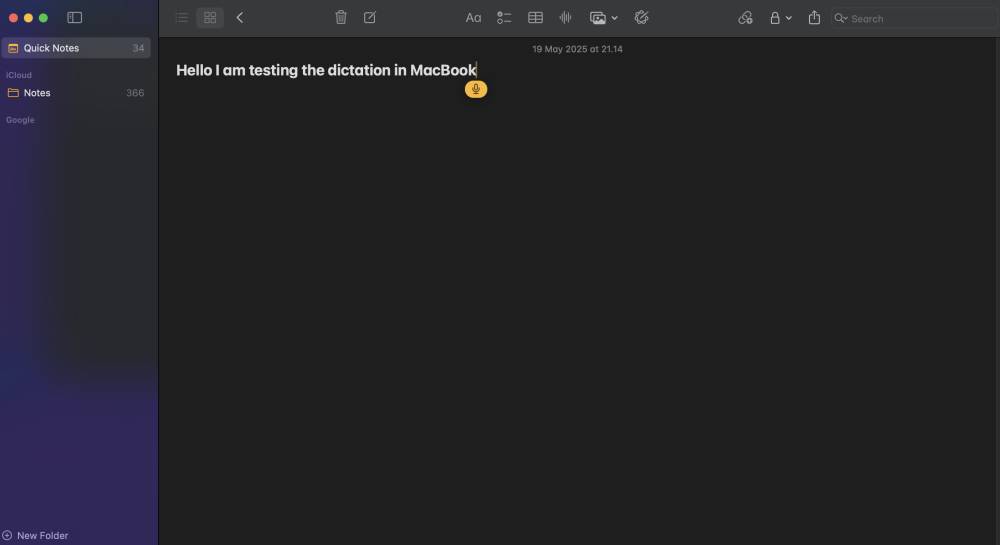The image size is (1000, 545).
Task: Expand the media dropdown arrow
Action: pyautogui.click(x=614, y=18)
